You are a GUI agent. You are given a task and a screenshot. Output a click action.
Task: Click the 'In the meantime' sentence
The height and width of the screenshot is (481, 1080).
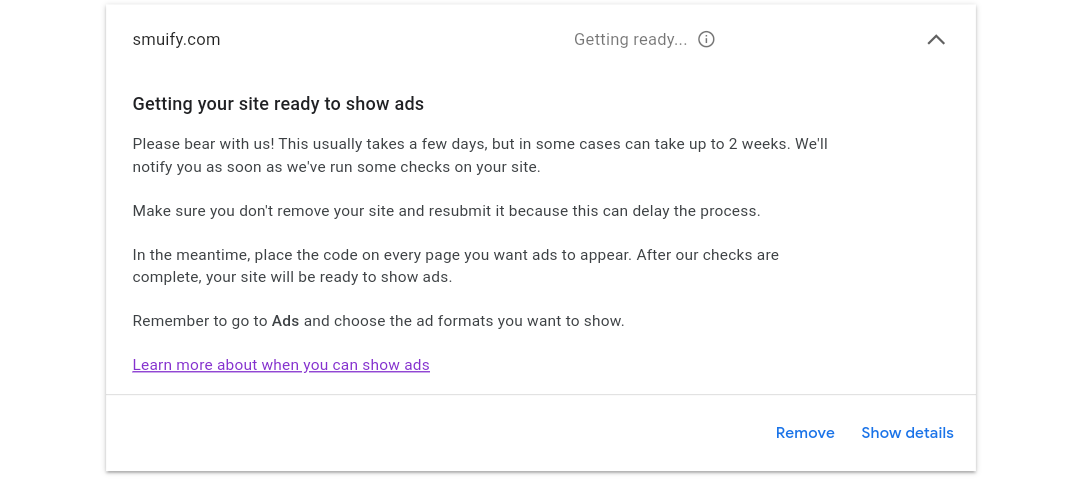(x=190, y=255)
